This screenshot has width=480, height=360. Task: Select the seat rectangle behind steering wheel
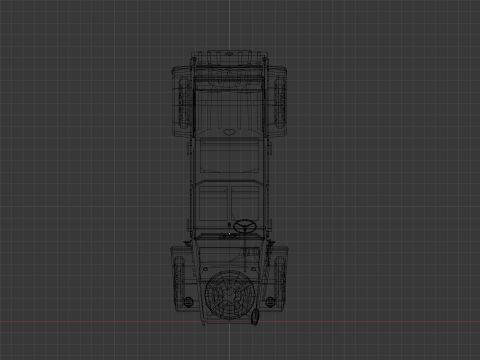tap(245, 203)
